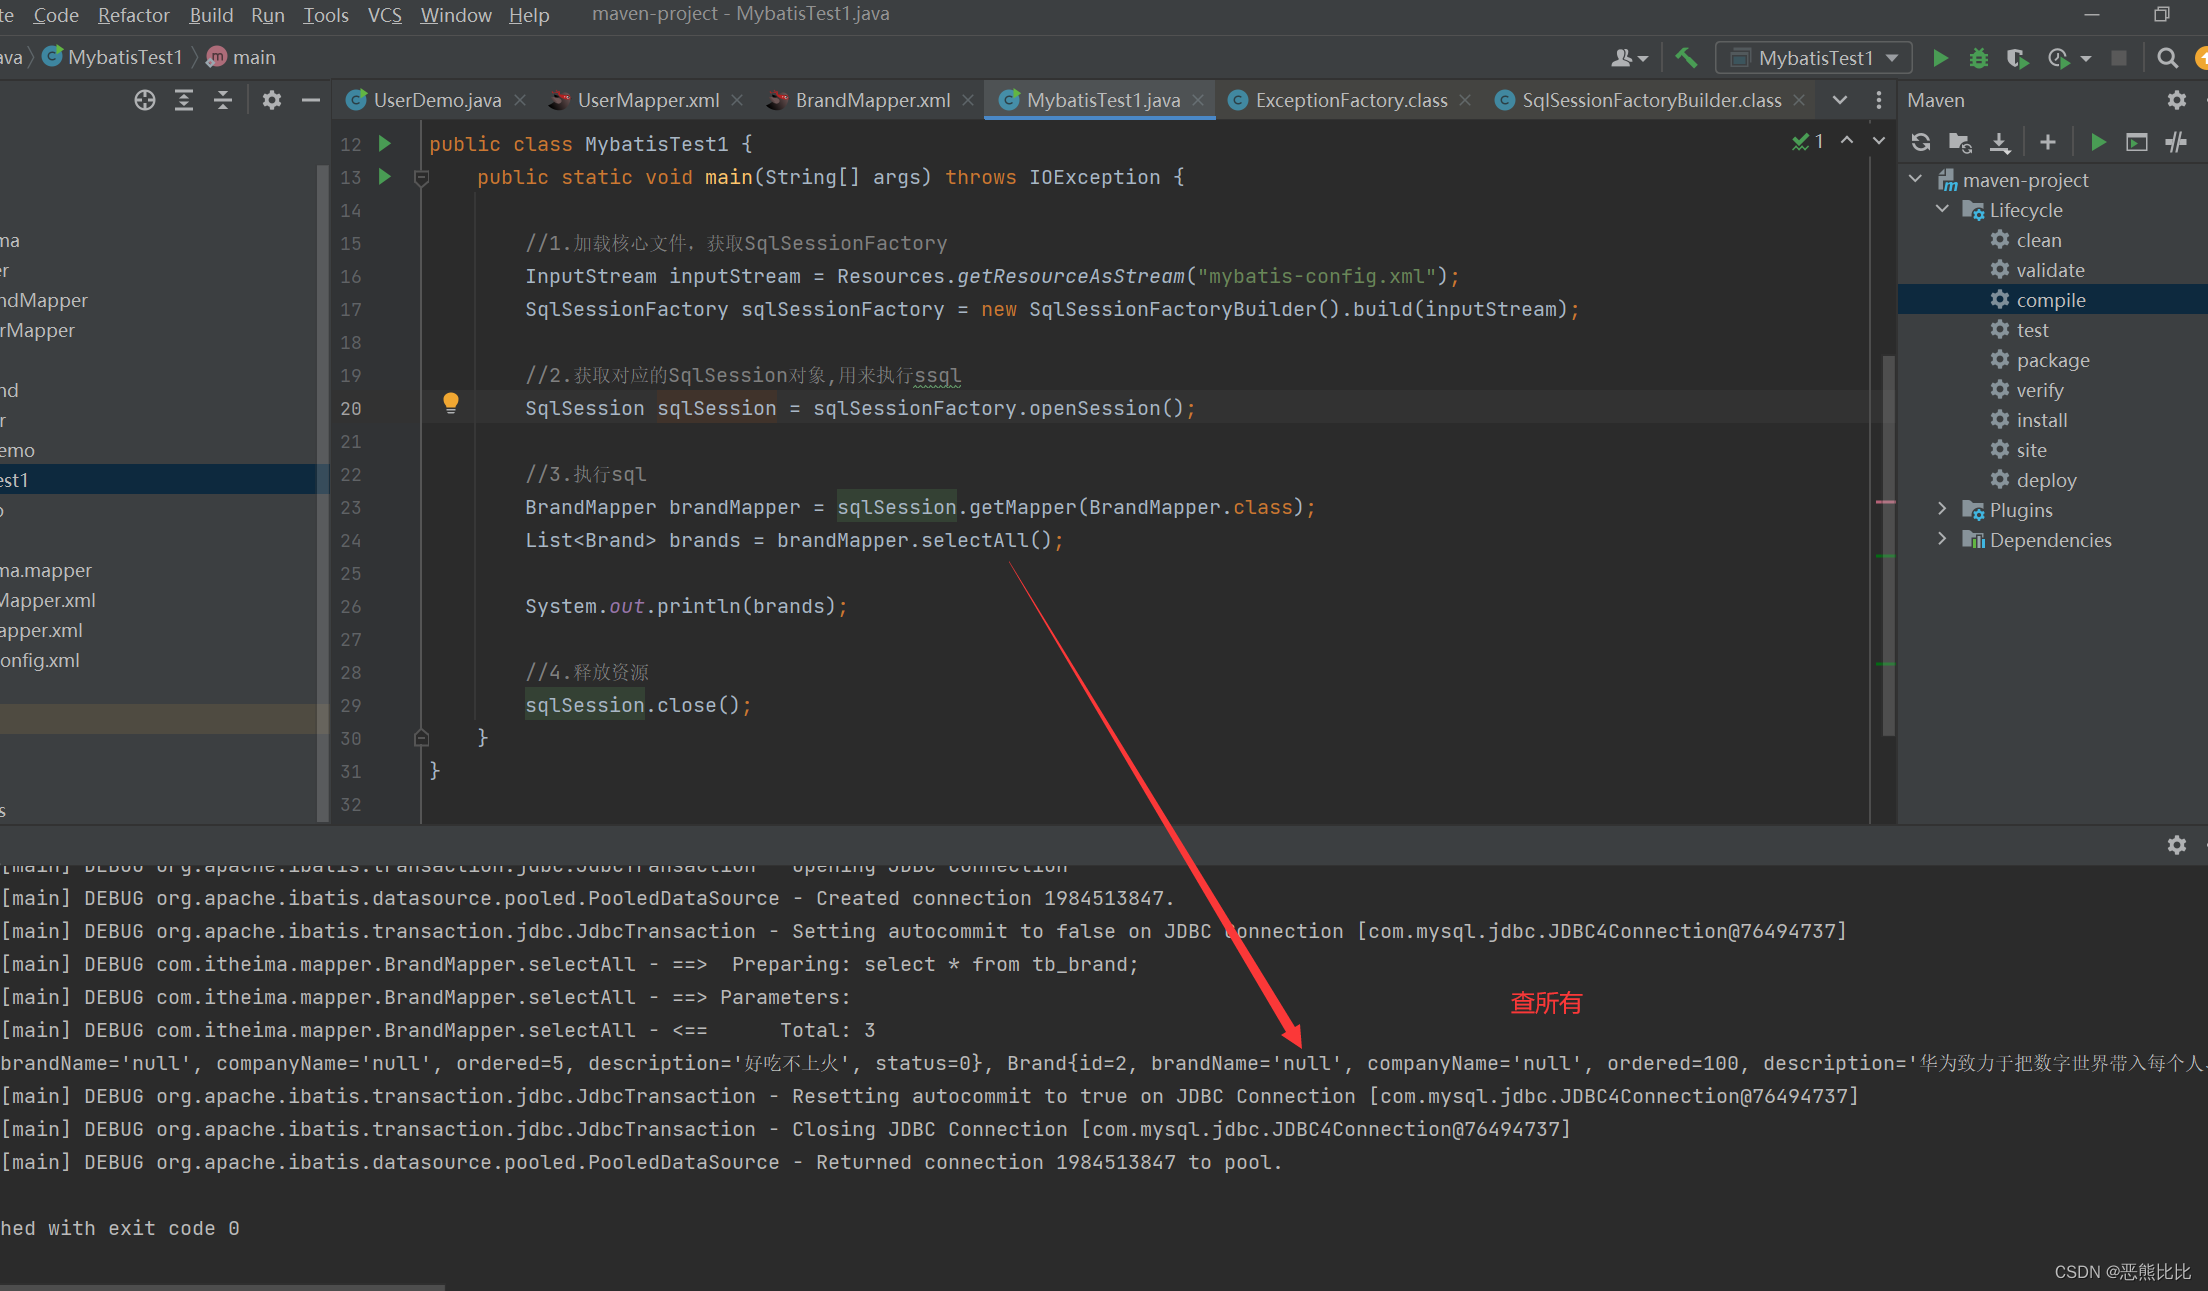
Task: Click the editor vertical scrollbar
Action: (x=1888, y=546)
